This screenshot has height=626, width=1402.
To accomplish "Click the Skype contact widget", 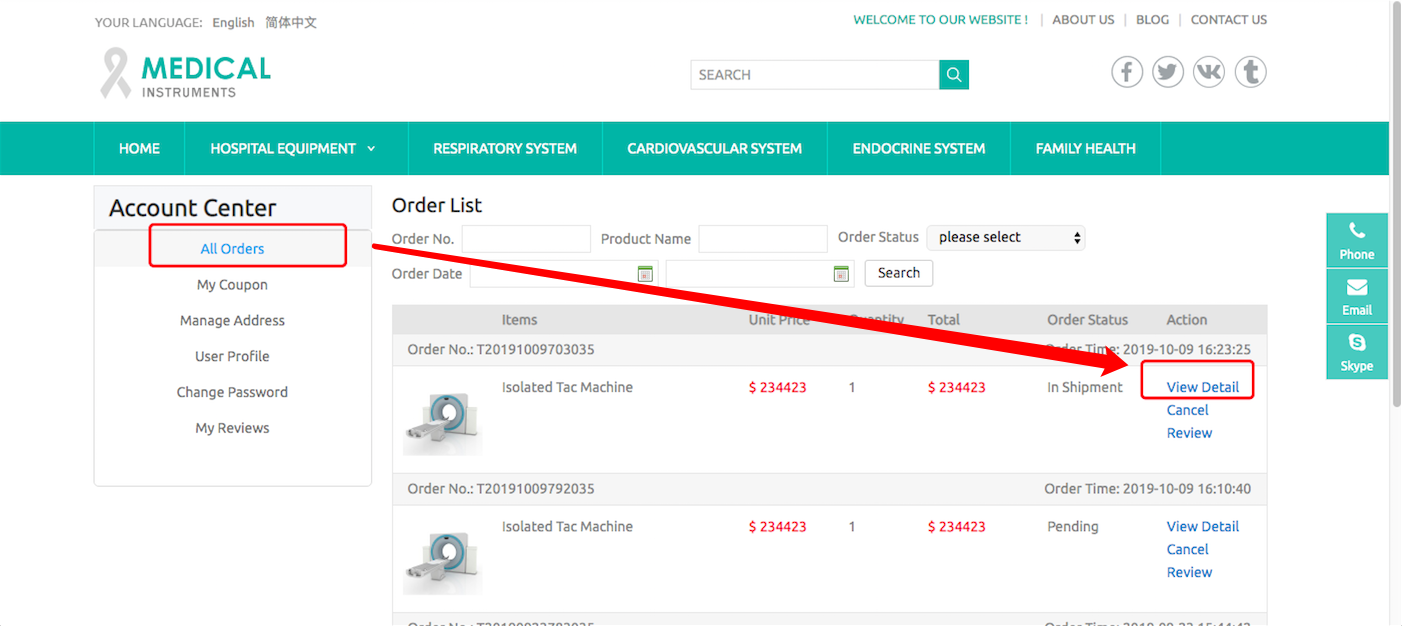I will point(1357,352).
